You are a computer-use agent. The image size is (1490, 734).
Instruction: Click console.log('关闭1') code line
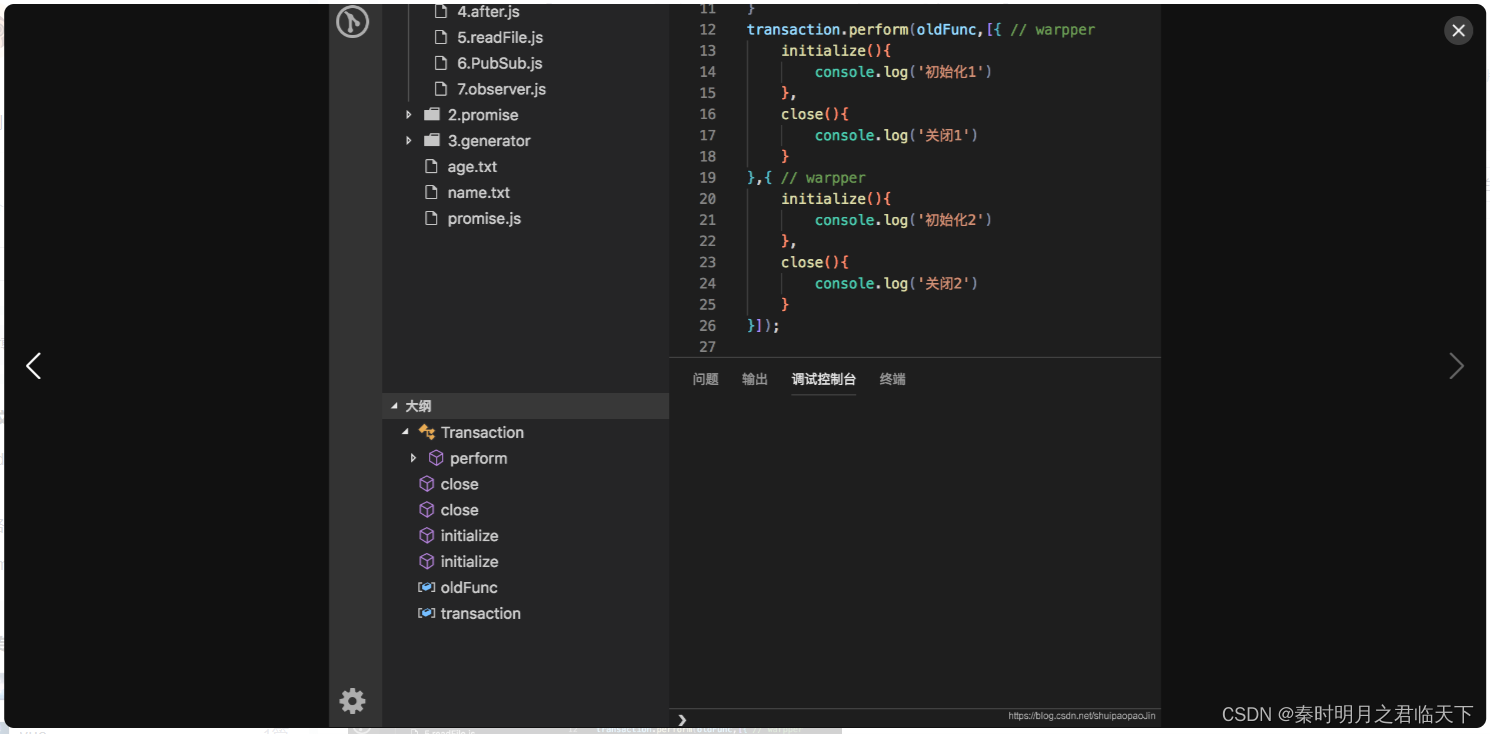pyautogui.click(x=896, y=136)
